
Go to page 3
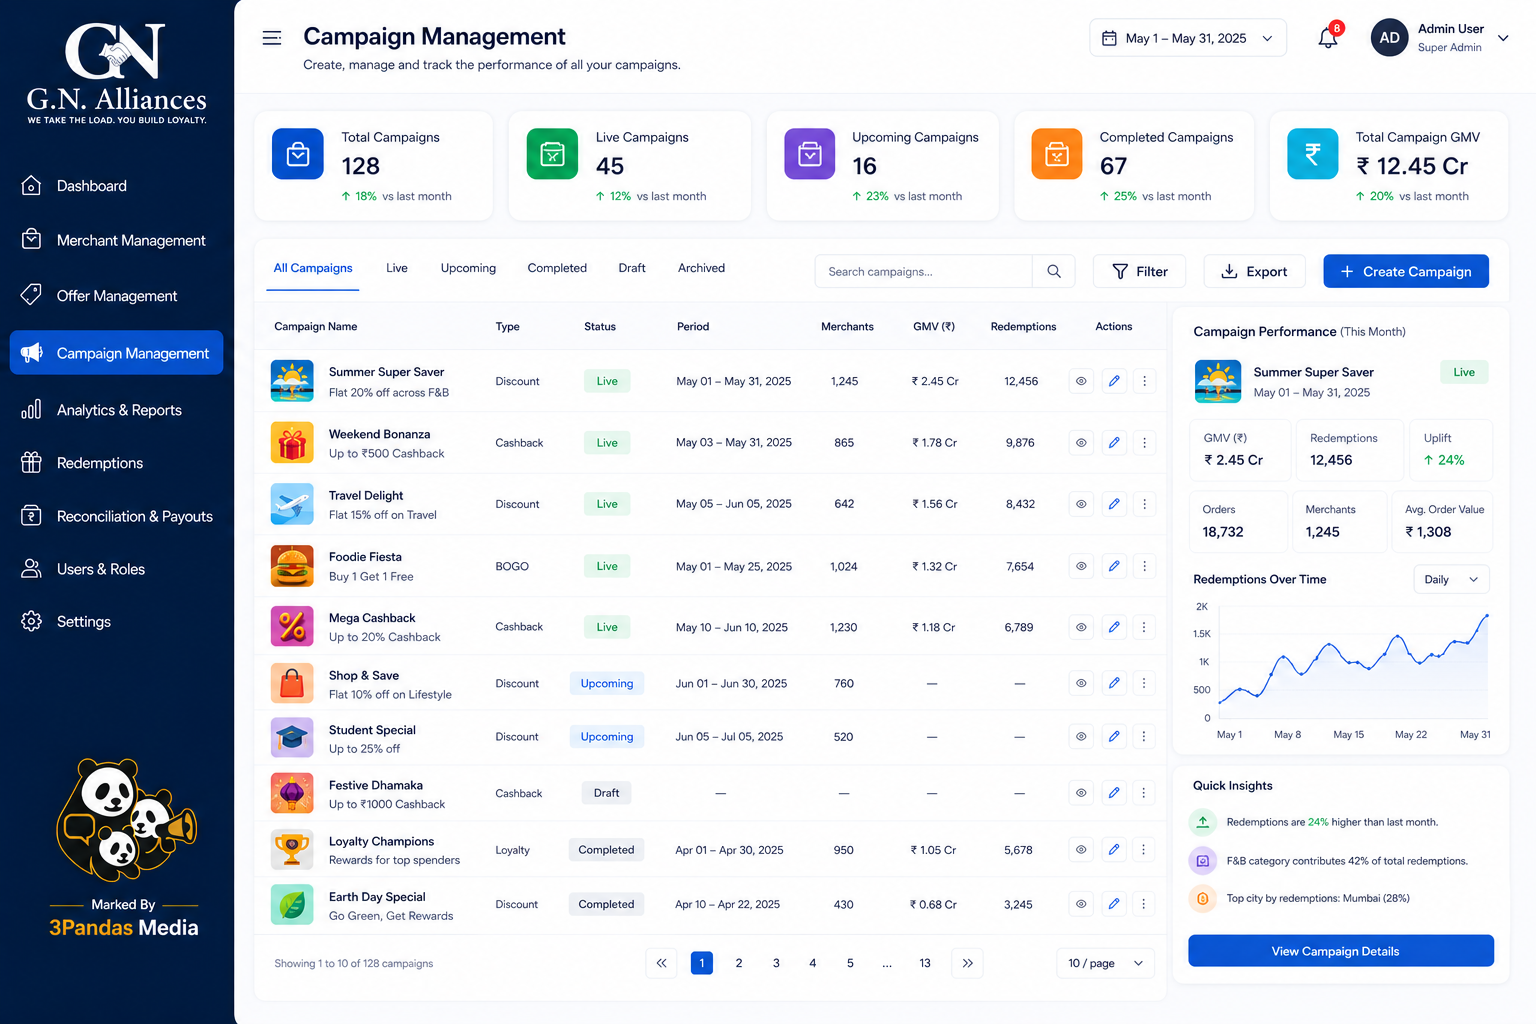tap(776, 963)
